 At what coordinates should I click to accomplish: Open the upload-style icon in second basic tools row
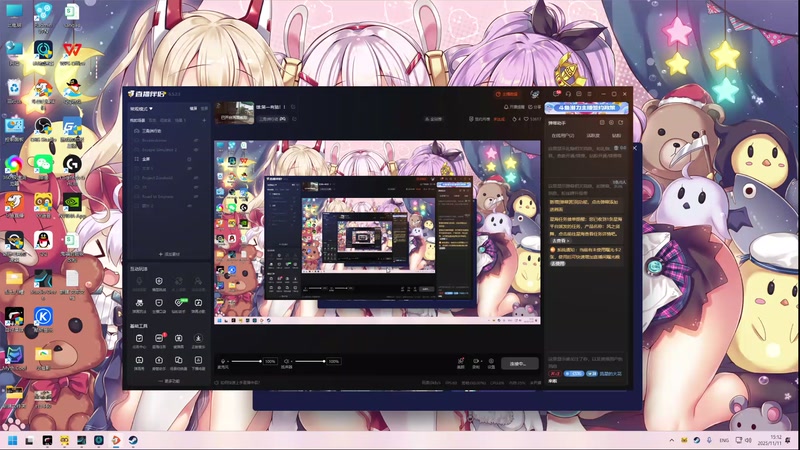[159, 360]
